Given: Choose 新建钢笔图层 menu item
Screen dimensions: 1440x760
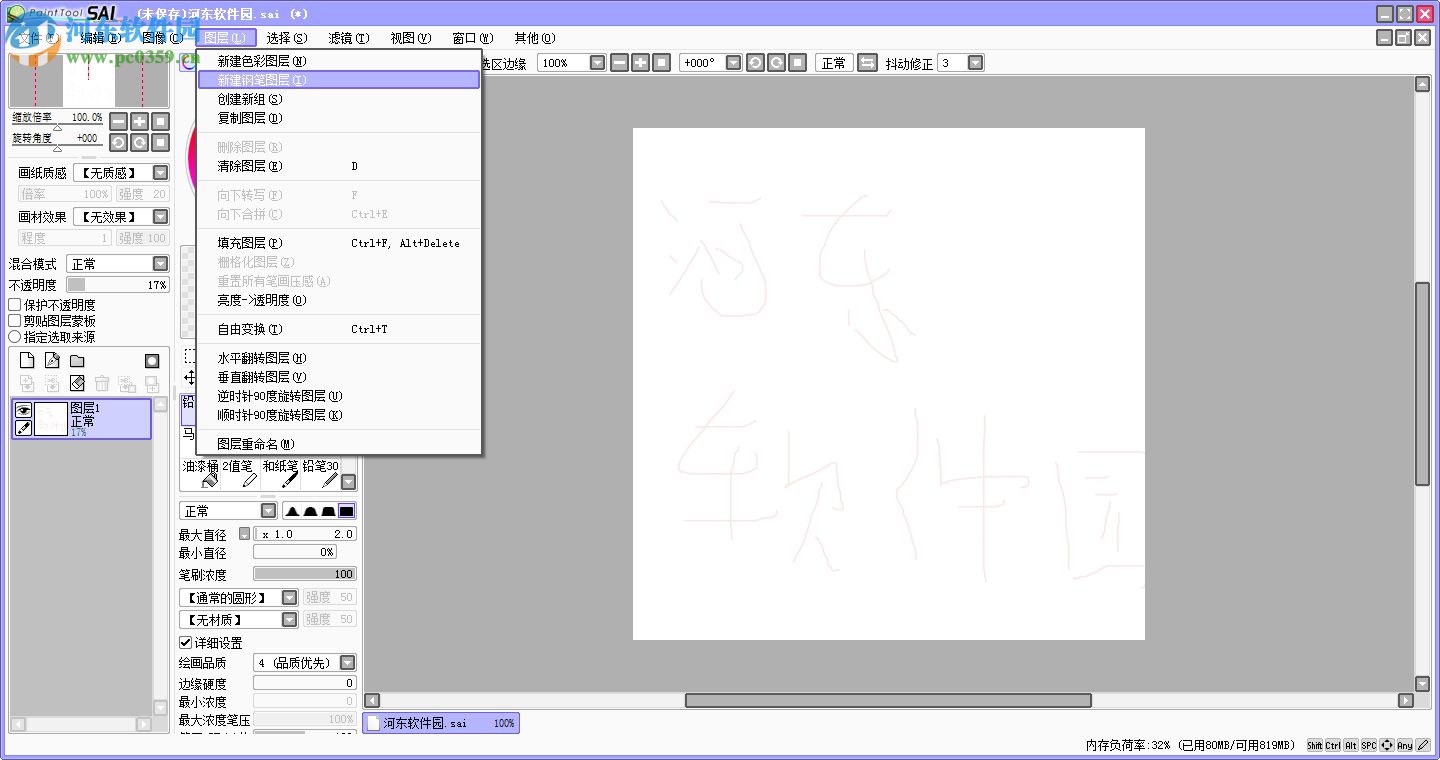Looking at the screenshot, I should pyautogui.click(x=339, y=80).
